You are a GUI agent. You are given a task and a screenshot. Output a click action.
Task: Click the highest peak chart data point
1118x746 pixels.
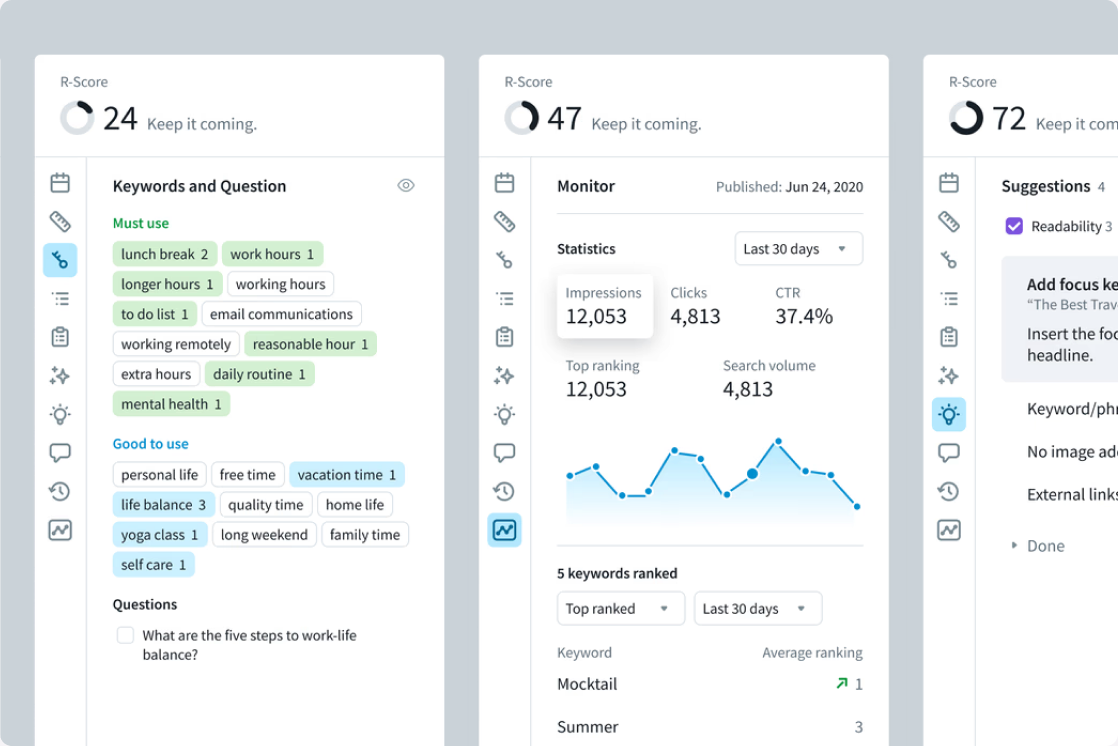pyautogui.click(x=778, y=441)
